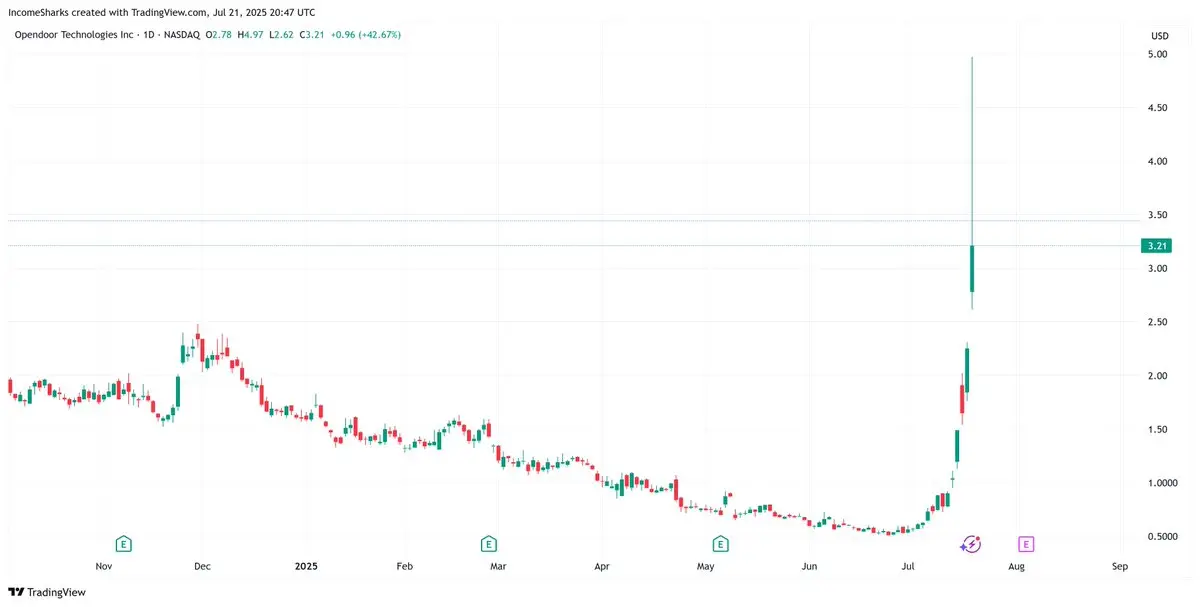Click the Aug date axis label

pos(1016,566)
